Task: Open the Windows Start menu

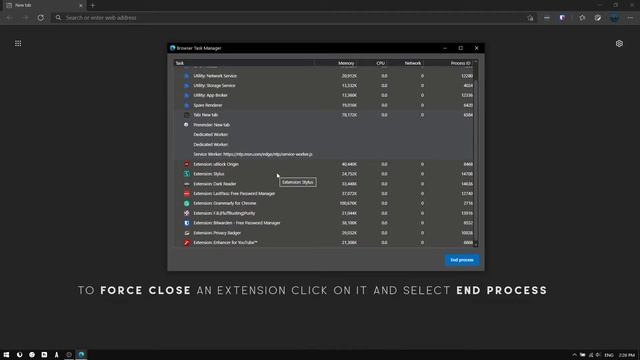Action: 6,355
